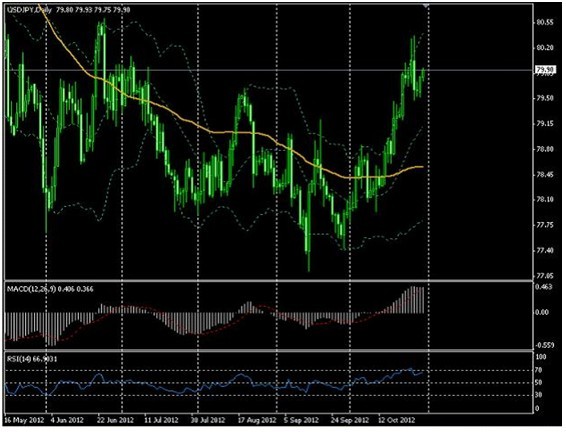Select the 22 Jun 2012 date label
This screenshot has height=432, width=566.
click(115, 420)
